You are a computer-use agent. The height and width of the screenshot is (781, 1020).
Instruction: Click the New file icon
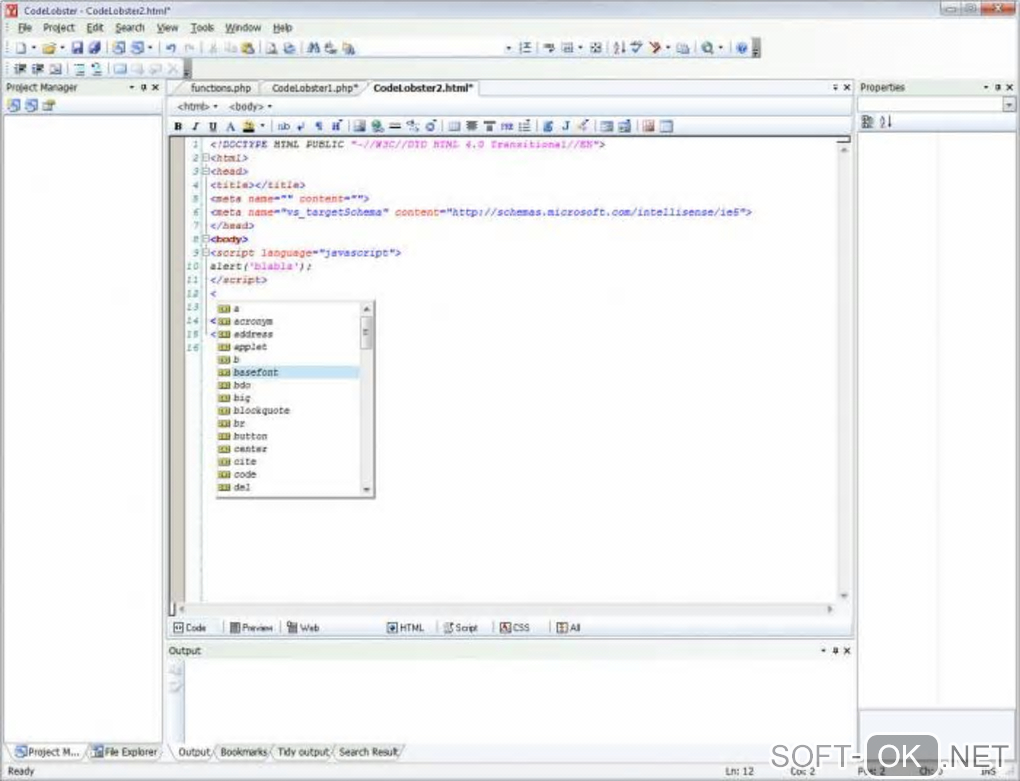pos(21,48)
